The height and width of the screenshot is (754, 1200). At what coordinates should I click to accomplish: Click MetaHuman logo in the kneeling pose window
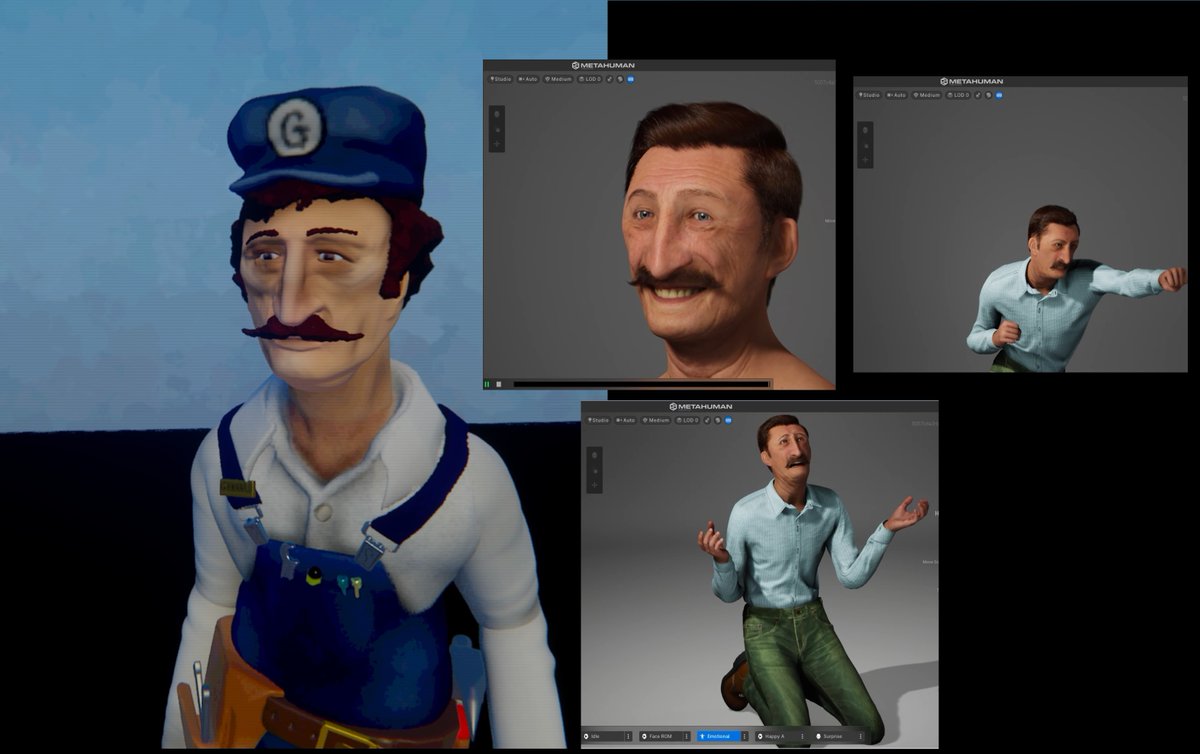pos(701,406)
